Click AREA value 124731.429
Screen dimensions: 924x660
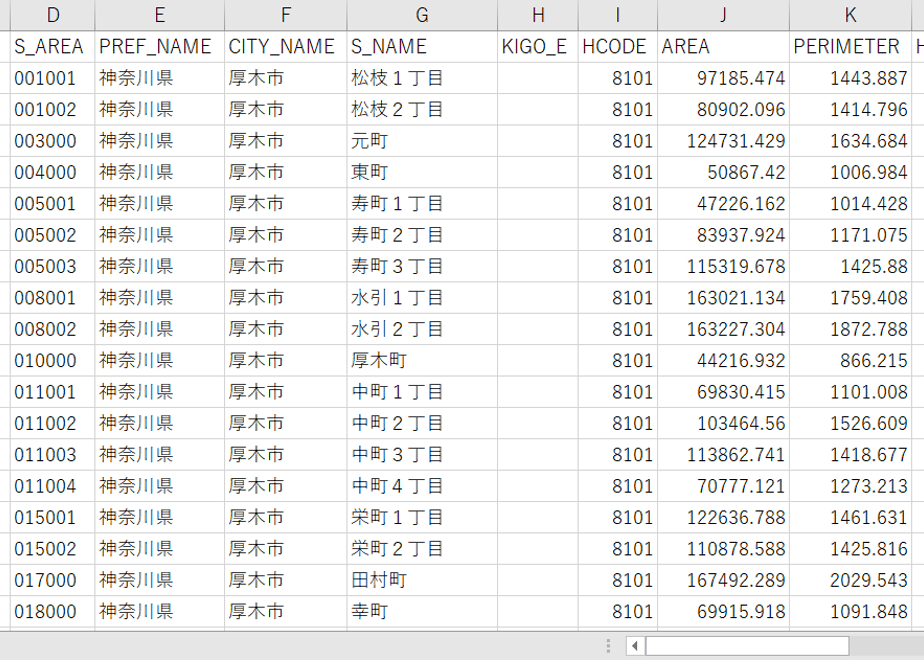pos(723,141)
